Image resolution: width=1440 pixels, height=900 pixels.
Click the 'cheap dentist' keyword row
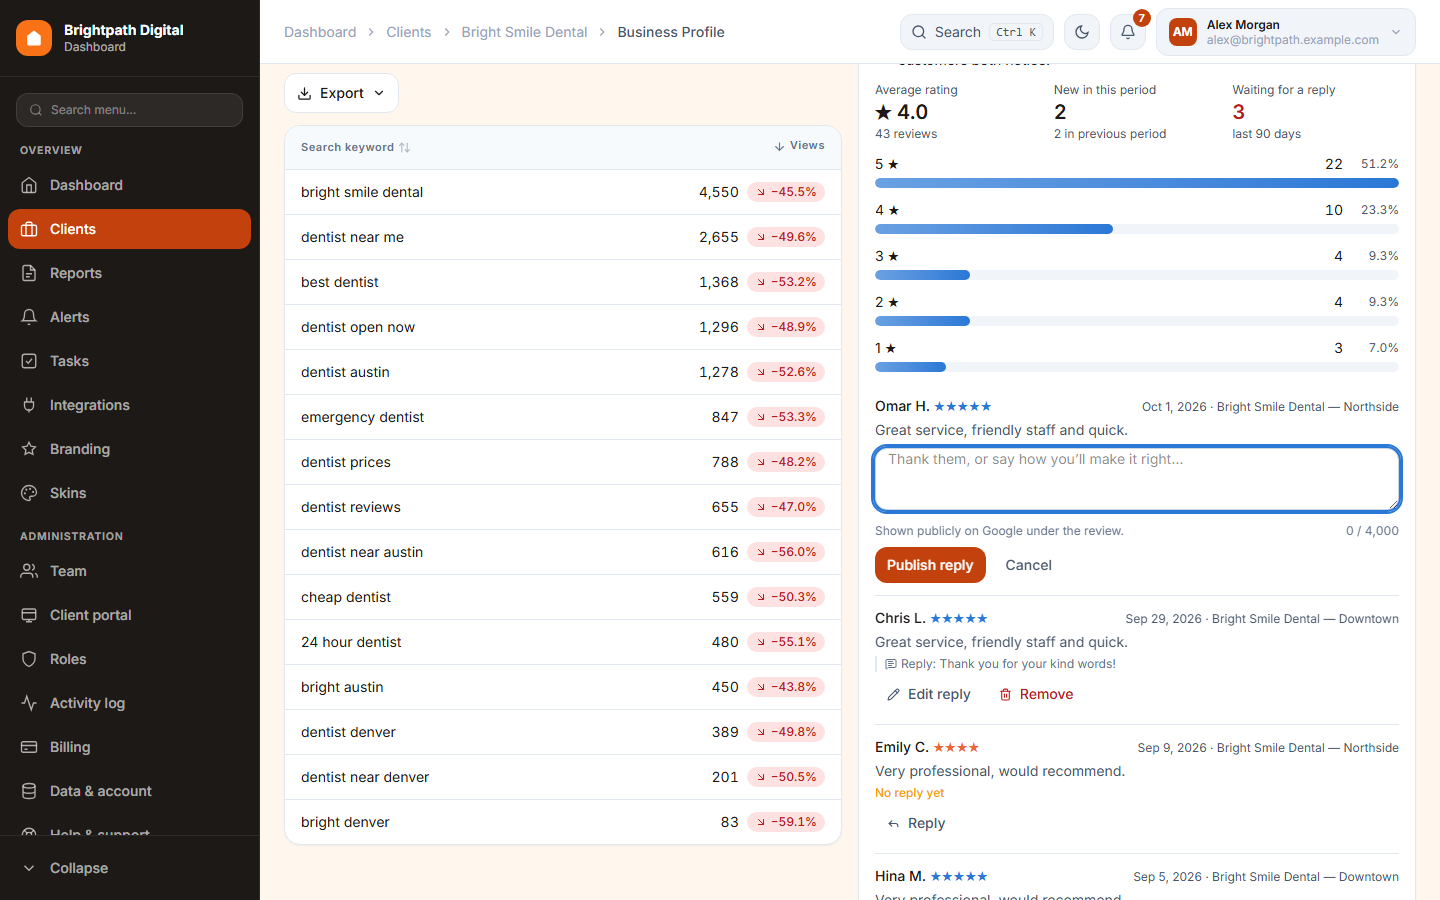tap(563, 597)
